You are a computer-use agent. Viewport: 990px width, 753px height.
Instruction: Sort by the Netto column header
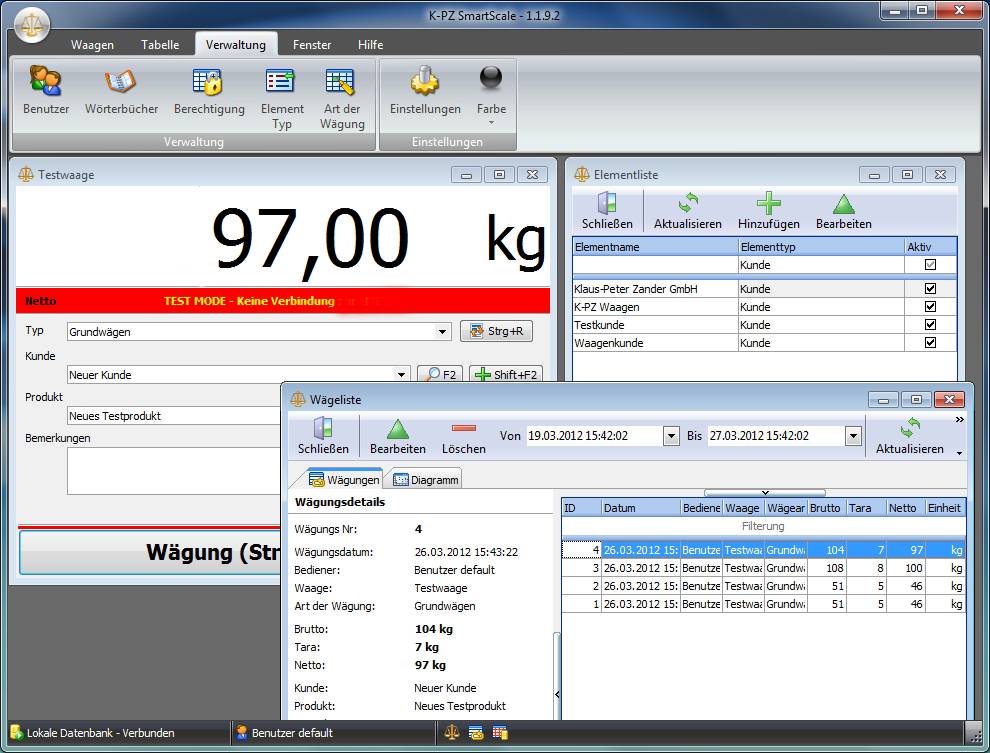(905, 508)
